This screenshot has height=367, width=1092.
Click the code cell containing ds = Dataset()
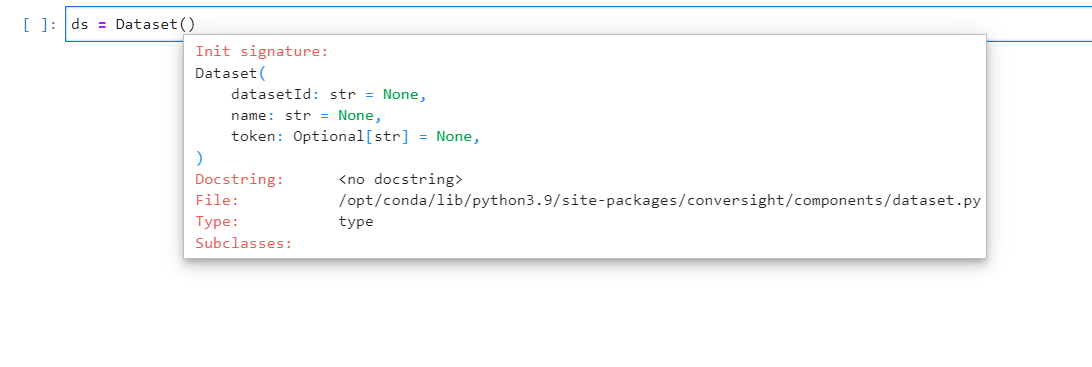coord(578,24)
